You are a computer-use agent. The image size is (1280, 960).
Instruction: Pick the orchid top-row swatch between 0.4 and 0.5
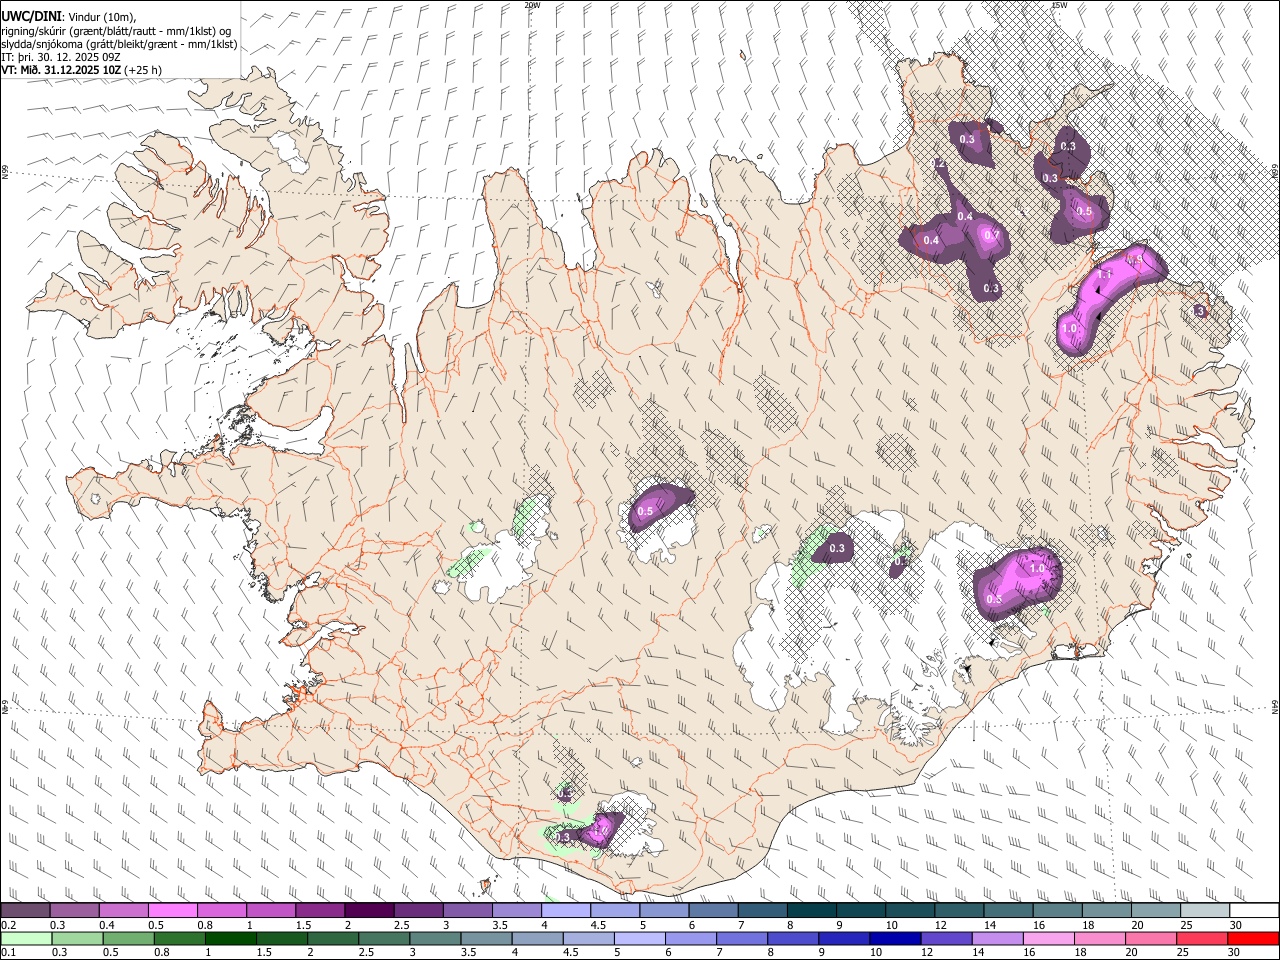click(x=124, y=911)
